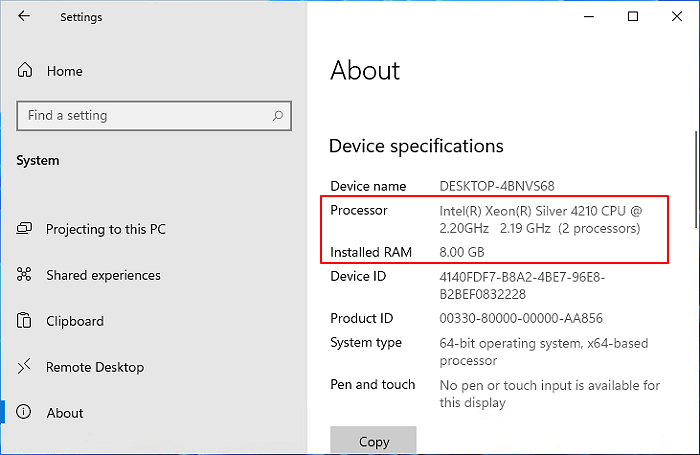
Task: Select the About info icon
Action: pyautogui.click(x=26, y=413)
